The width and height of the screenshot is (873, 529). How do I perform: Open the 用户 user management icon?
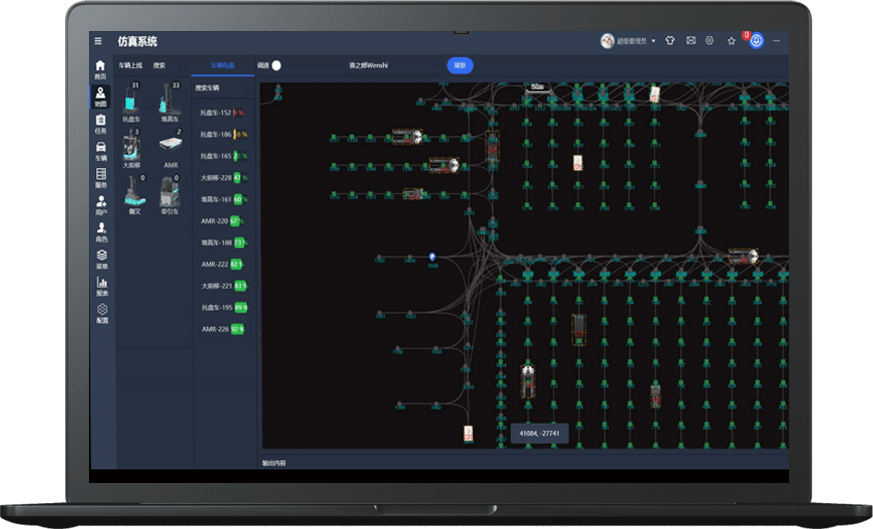100,204
